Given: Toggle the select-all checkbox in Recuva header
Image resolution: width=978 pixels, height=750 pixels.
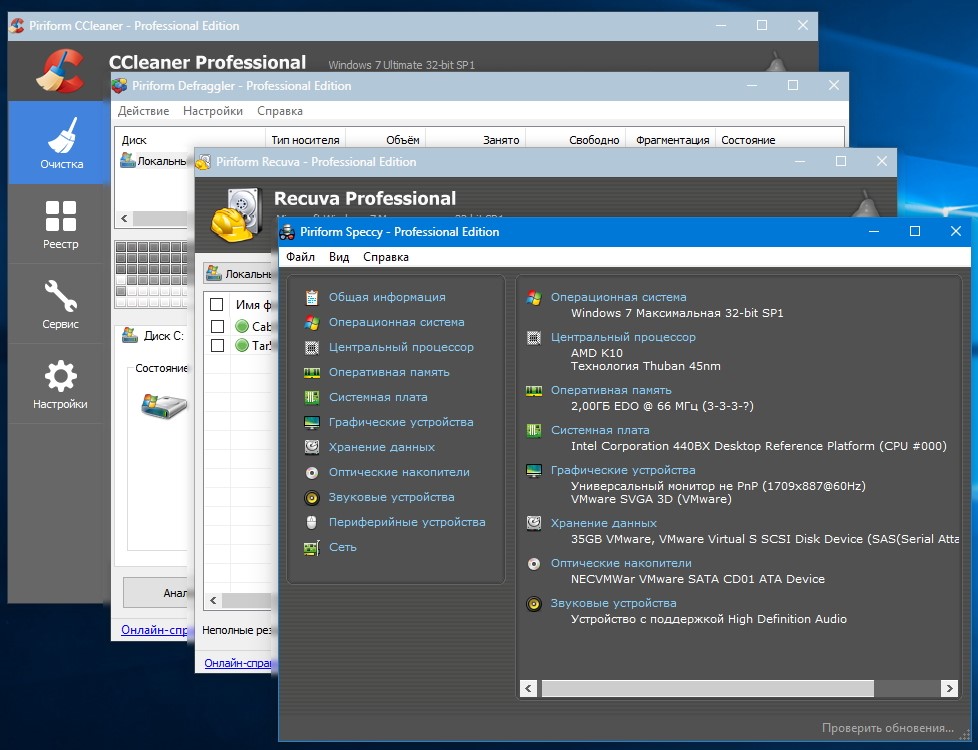Looking at the screenshot, I should (217, 304).
